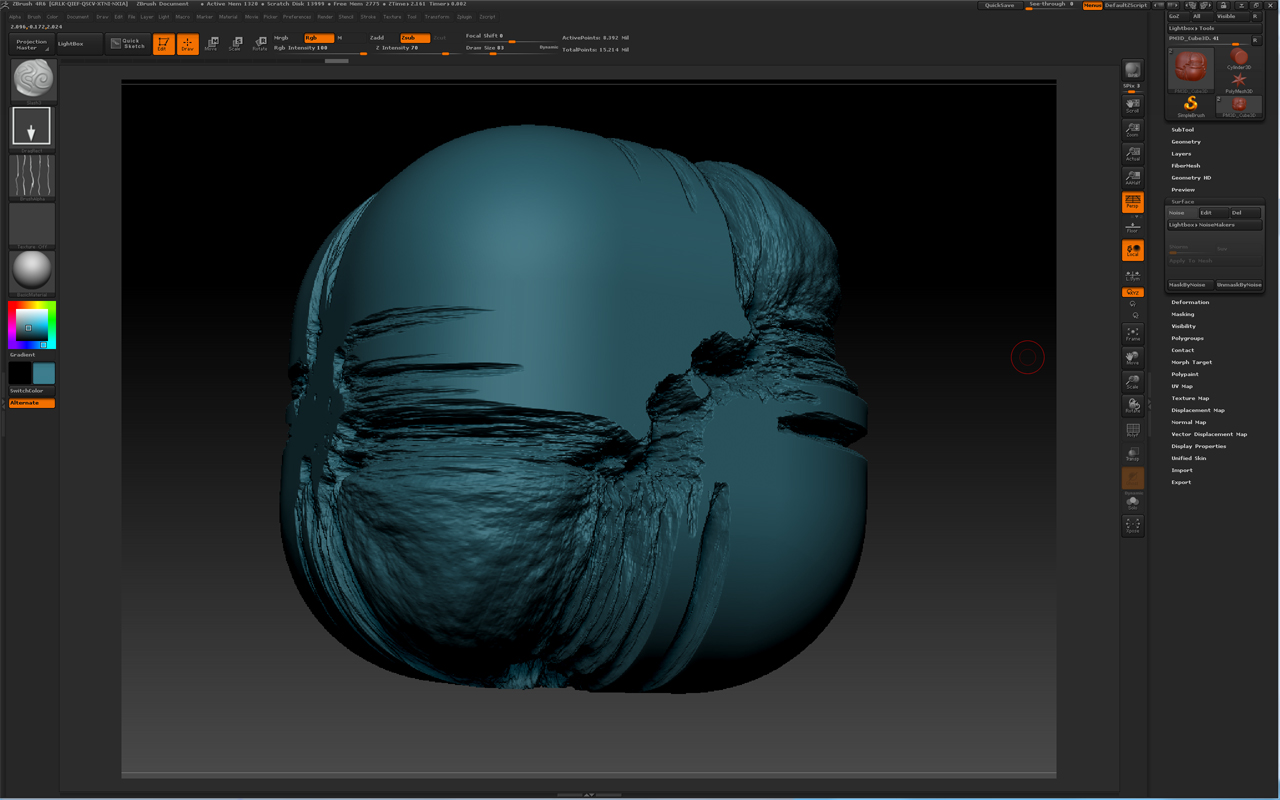This screenshot has height=800, width=1280.
Task: Click the LightBox button
Action: [79, 44]
